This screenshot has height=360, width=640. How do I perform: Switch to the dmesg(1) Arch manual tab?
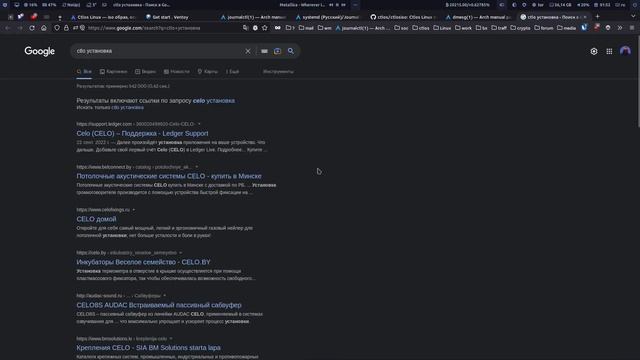coord(478,17)
